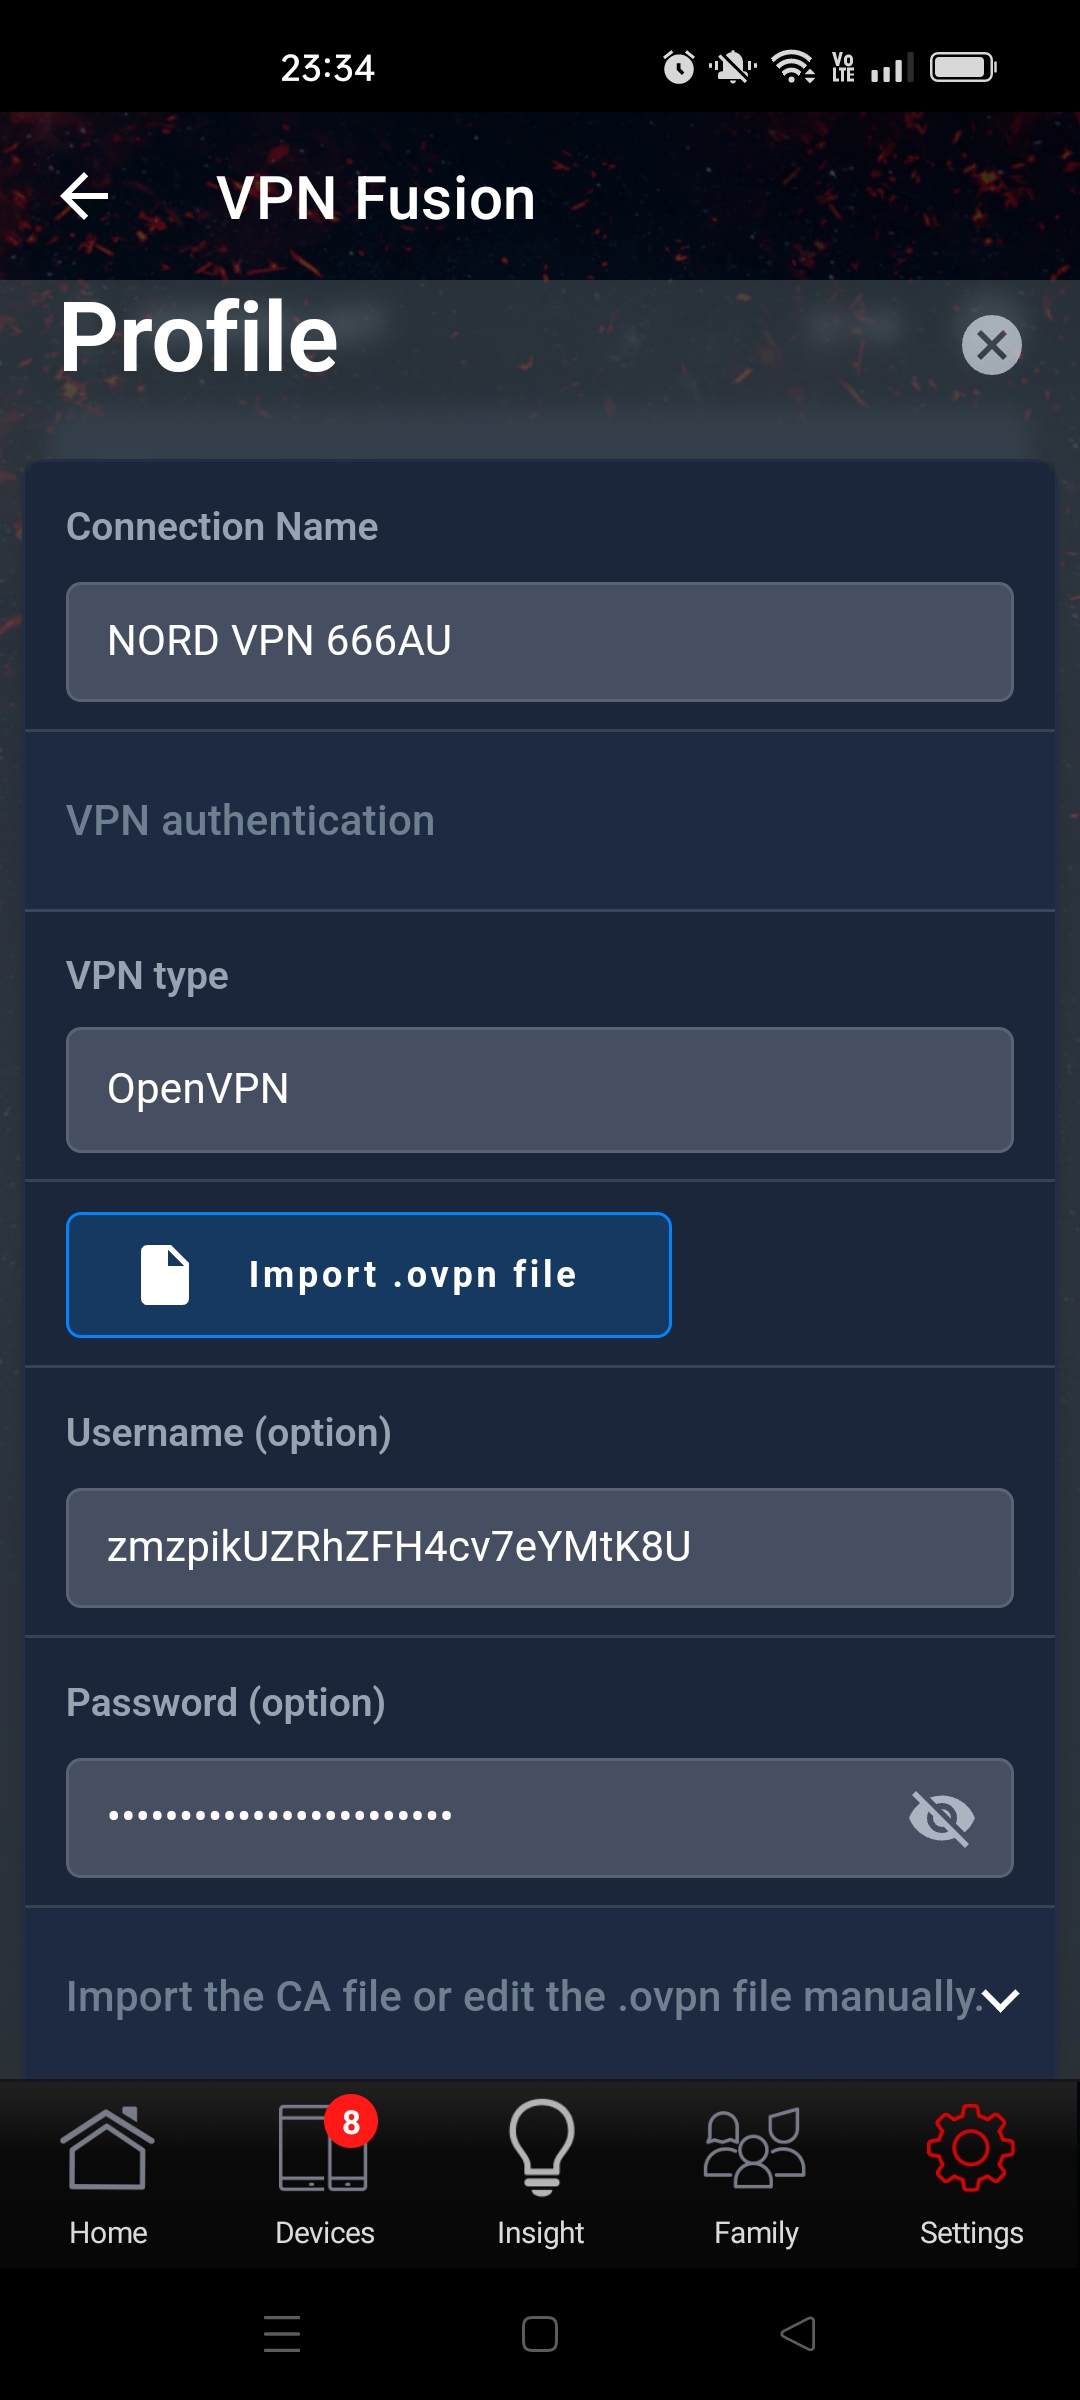
Task: Tap the back arrow beside VPN Fusion
Action: 84,196
